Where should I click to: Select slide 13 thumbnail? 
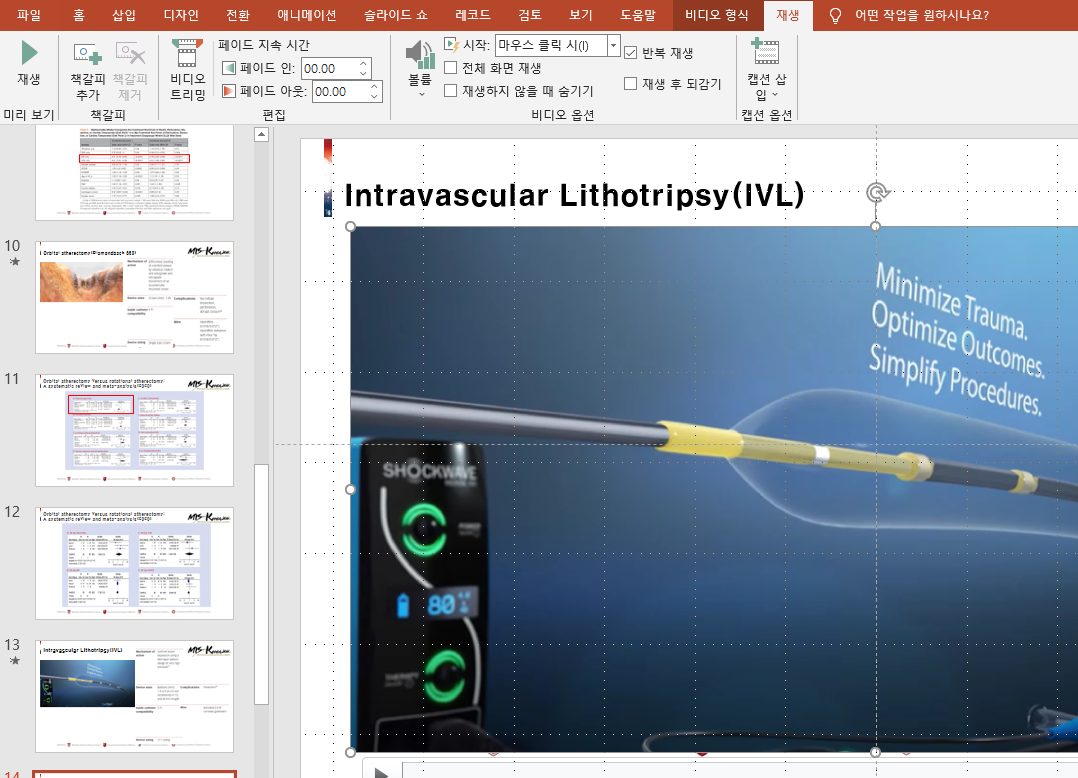(x=135, y=696)
